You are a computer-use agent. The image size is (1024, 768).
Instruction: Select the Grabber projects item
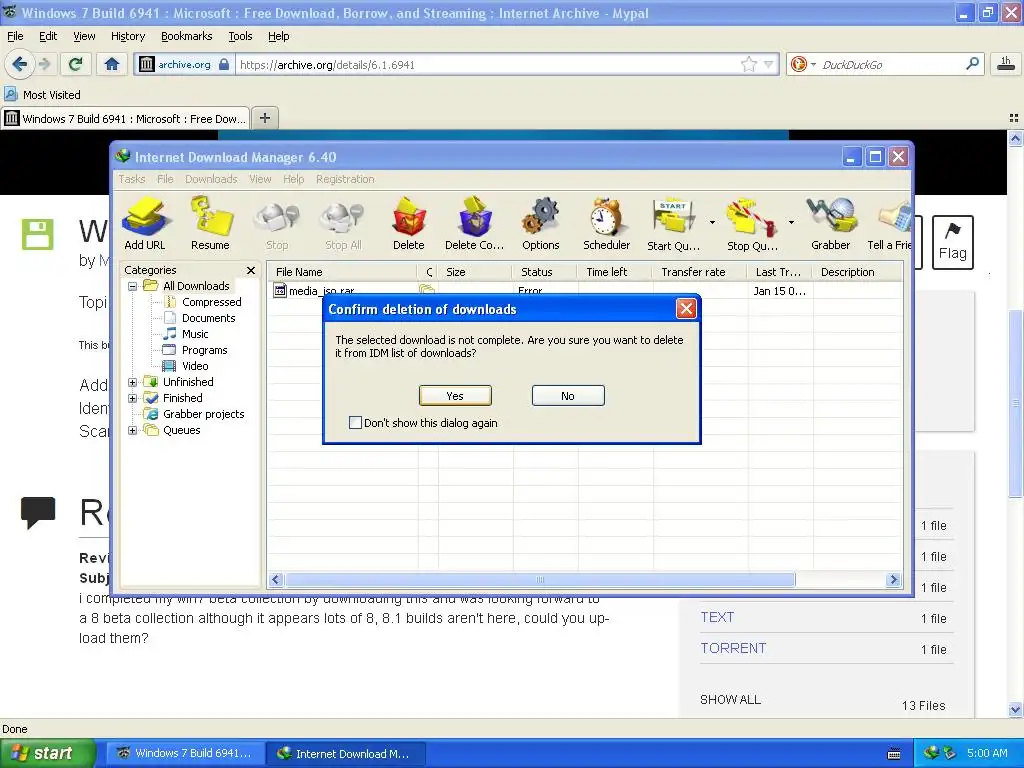point(203,414)
